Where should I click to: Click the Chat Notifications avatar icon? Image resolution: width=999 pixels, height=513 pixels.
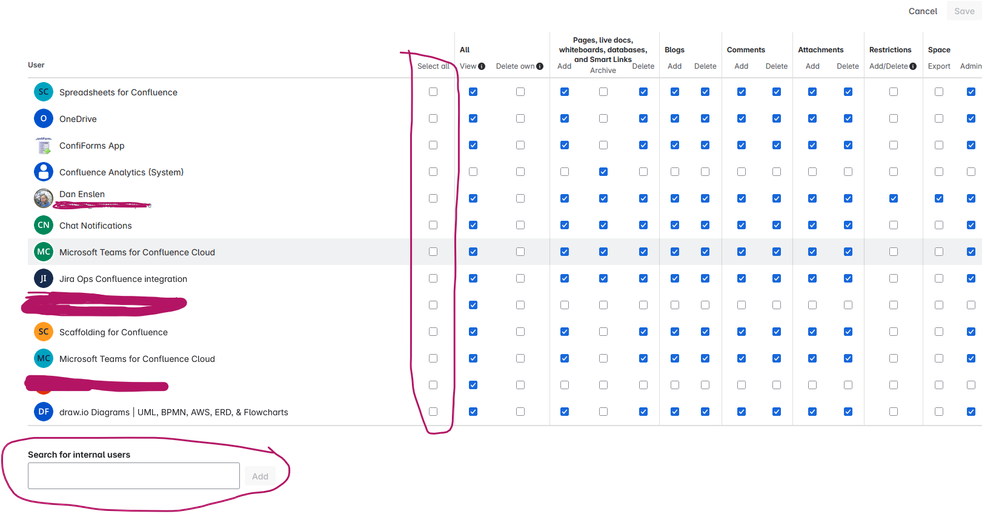[43, 225]
